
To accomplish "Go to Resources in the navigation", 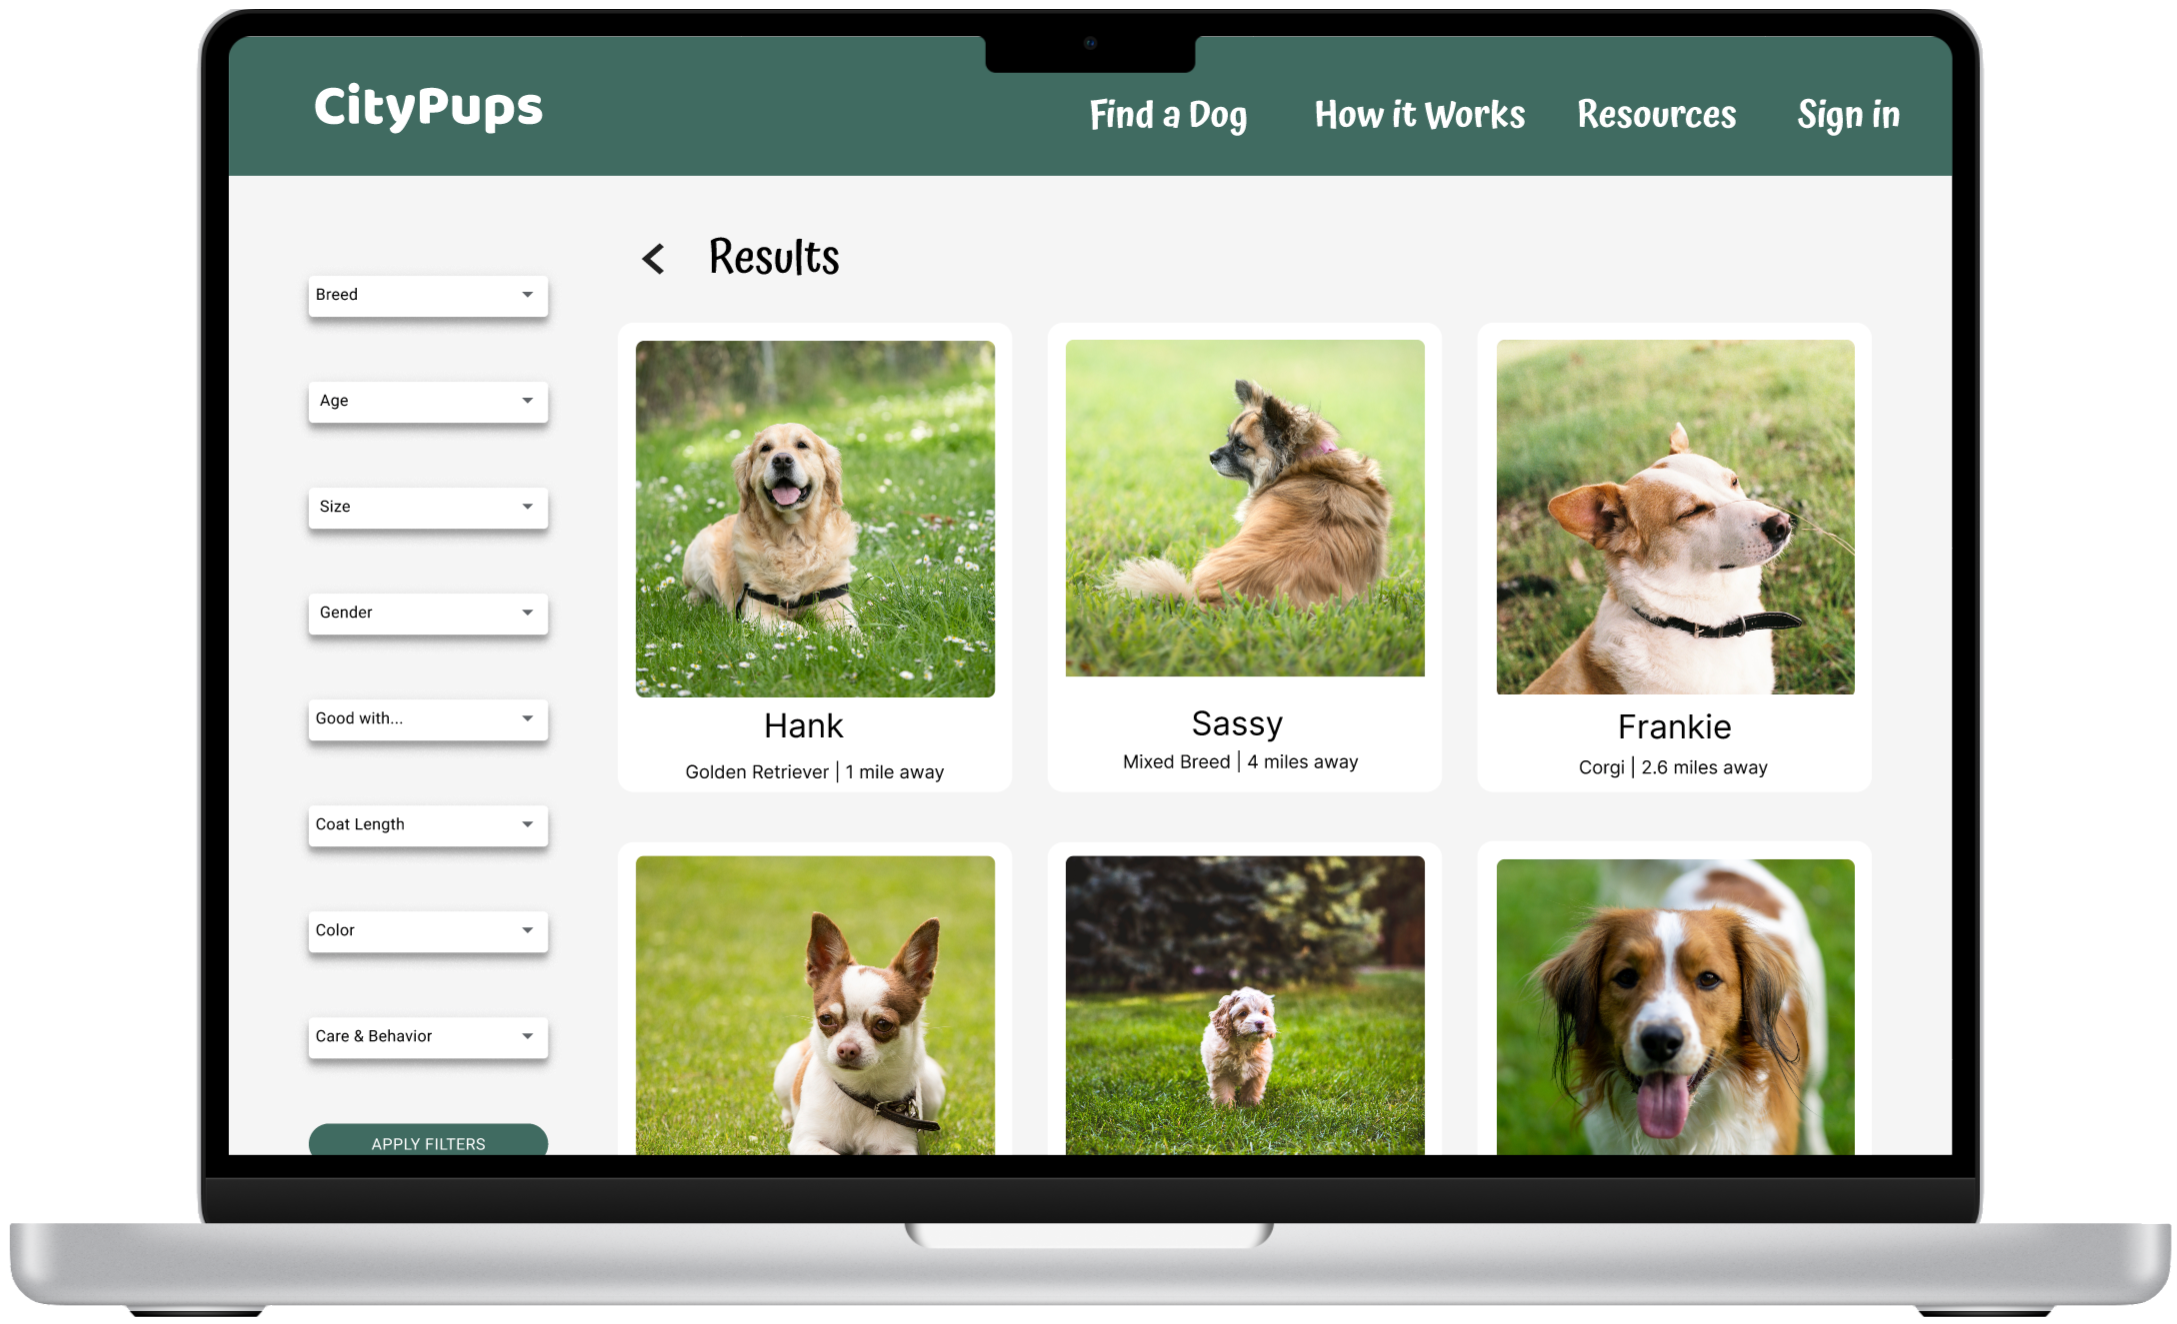I will tap(1656, 114).
